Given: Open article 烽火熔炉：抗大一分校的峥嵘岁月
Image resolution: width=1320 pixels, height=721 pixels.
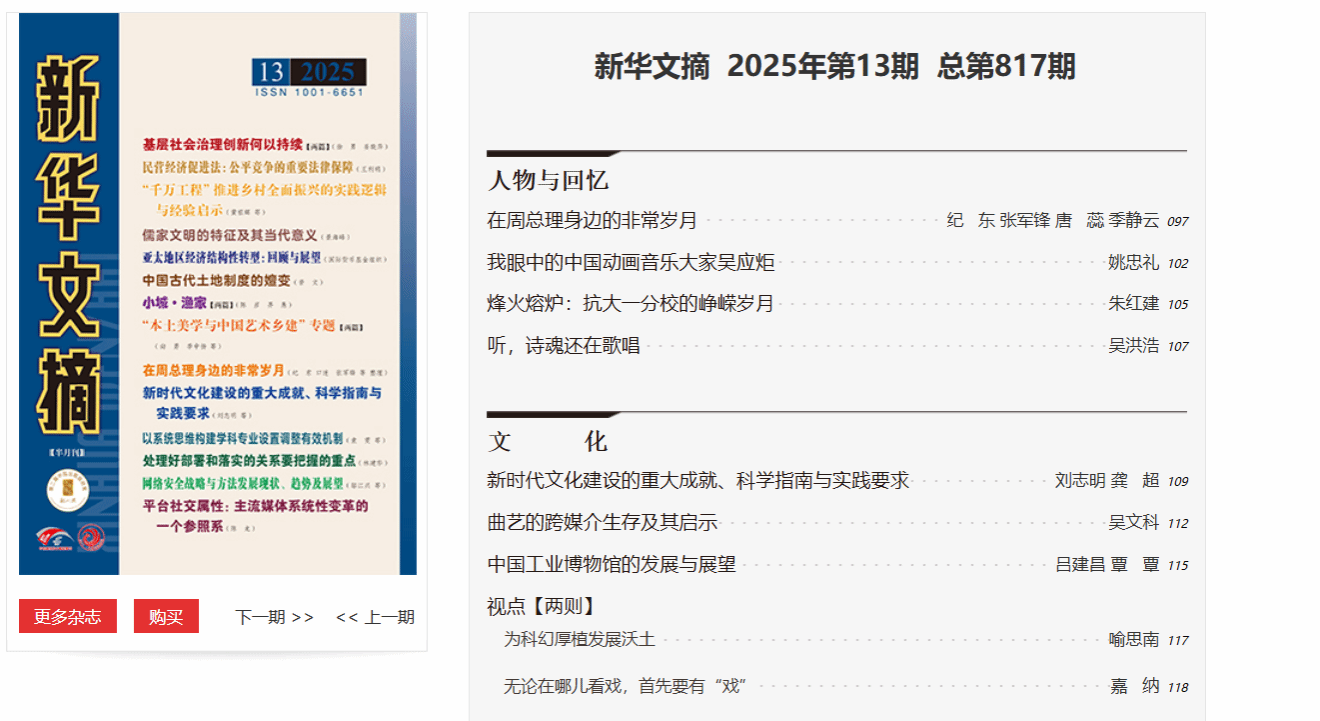Looking at the screenshot, I should (630, 304).
